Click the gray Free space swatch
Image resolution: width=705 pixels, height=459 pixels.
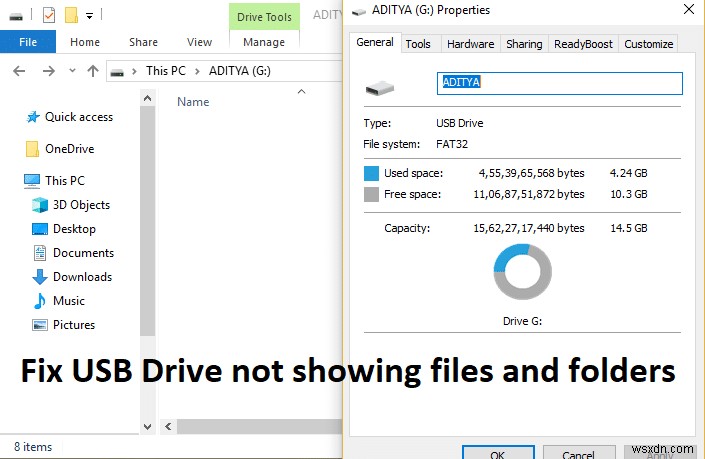pyautogui.click(x=371, y=194)
